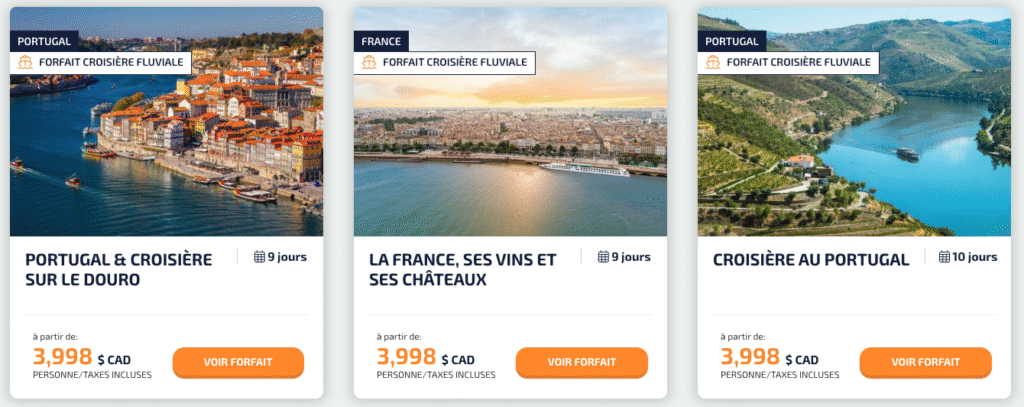This screenshot has height=407, width=1024.
Task: Click the Douro valley vineyards photo
Action: pyautogui.click(x=854, y=150)
